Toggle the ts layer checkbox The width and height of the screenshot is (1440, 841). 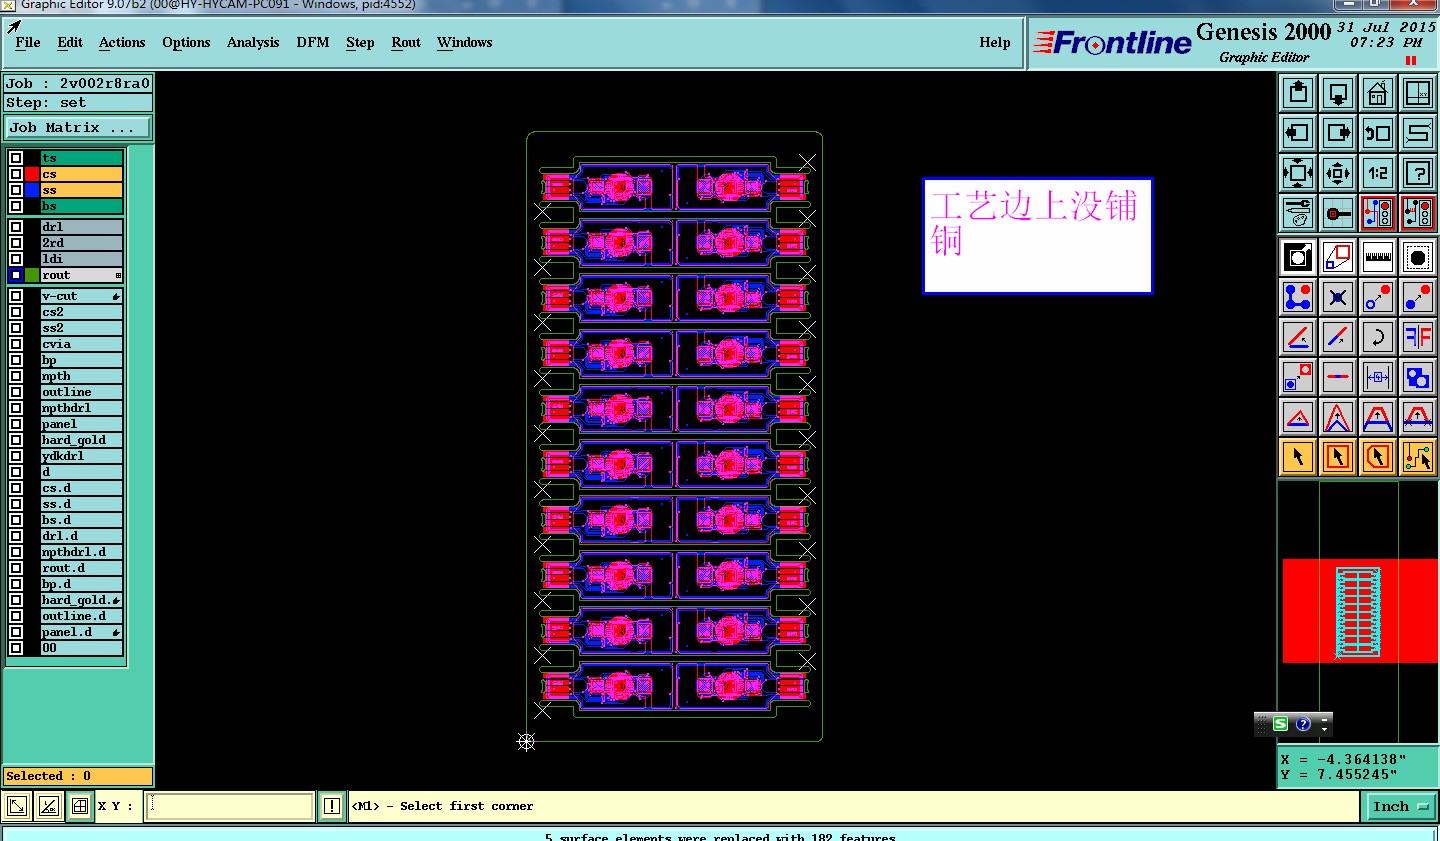[x=16, y=158]
